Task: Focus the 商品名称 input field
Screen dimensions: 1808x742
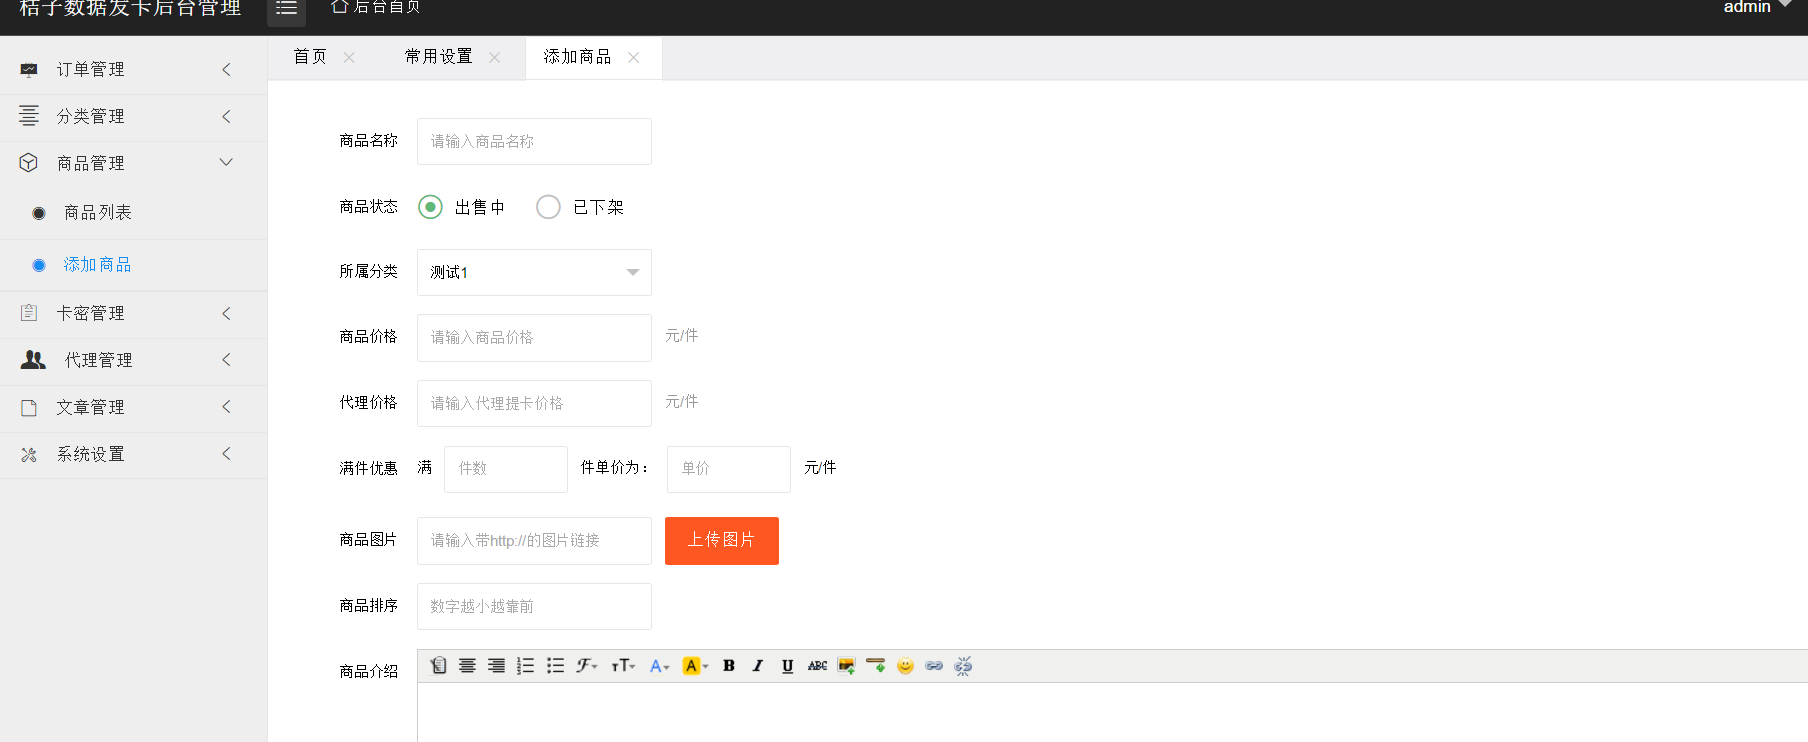Action: tap(534, 141)
